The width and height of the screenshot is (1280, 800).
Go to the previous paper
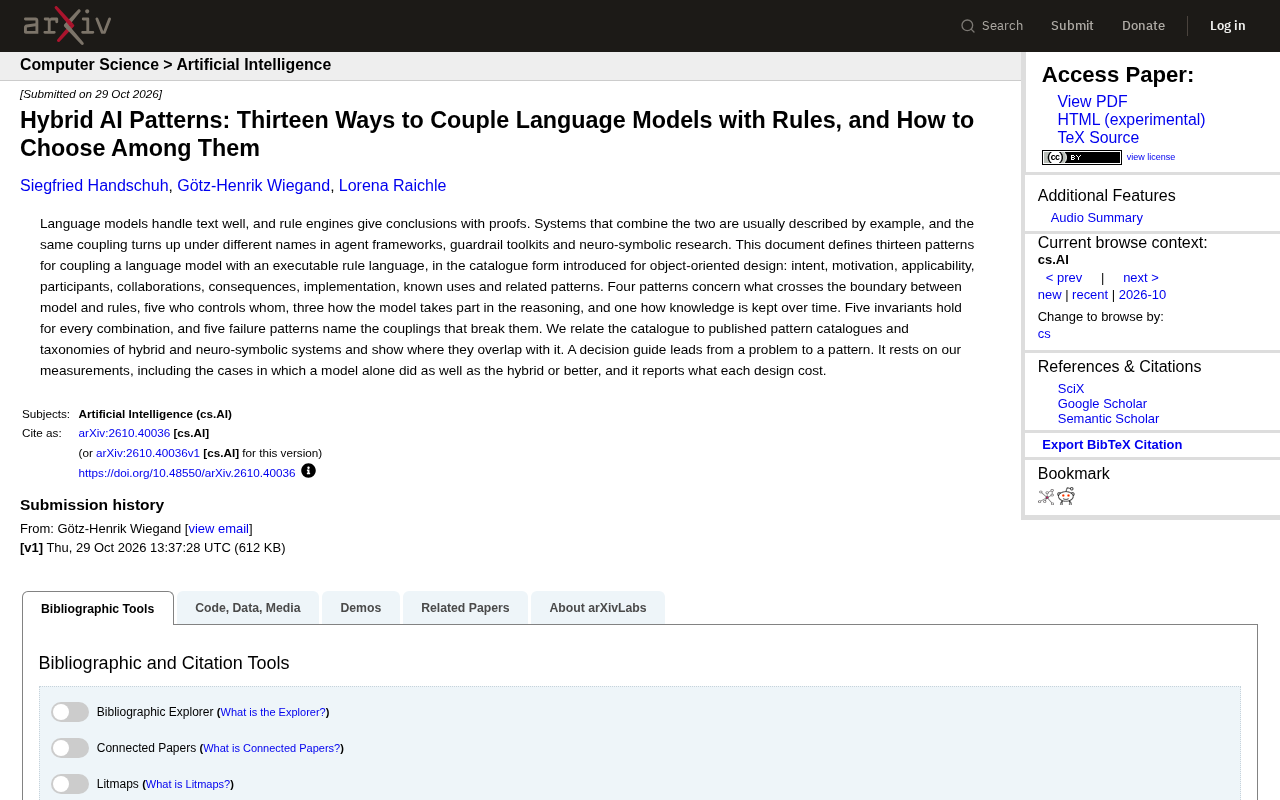(x=1064, y=278)
